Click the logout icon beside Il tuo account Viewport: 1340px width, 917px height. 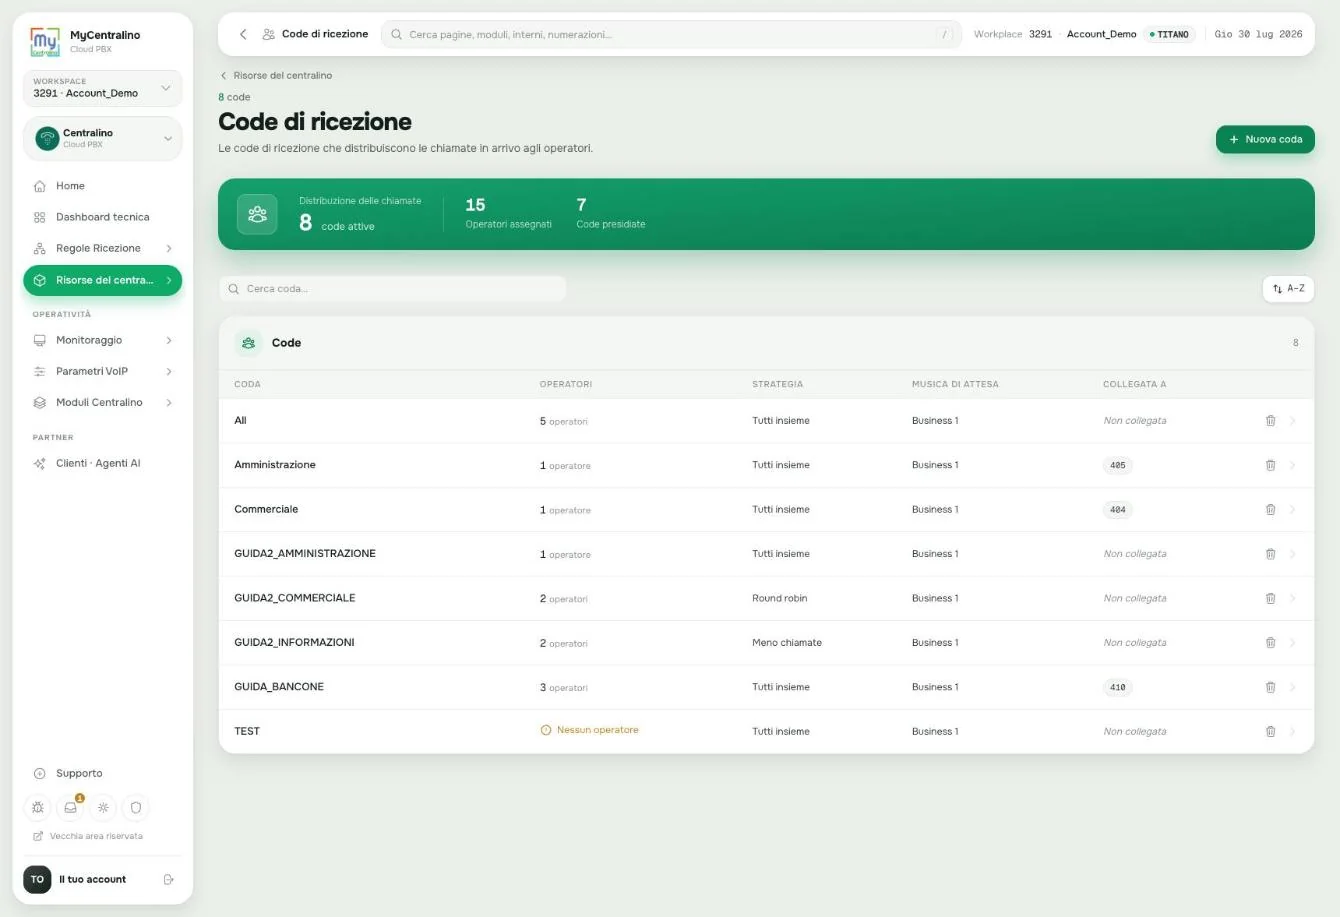pos(168,879)
